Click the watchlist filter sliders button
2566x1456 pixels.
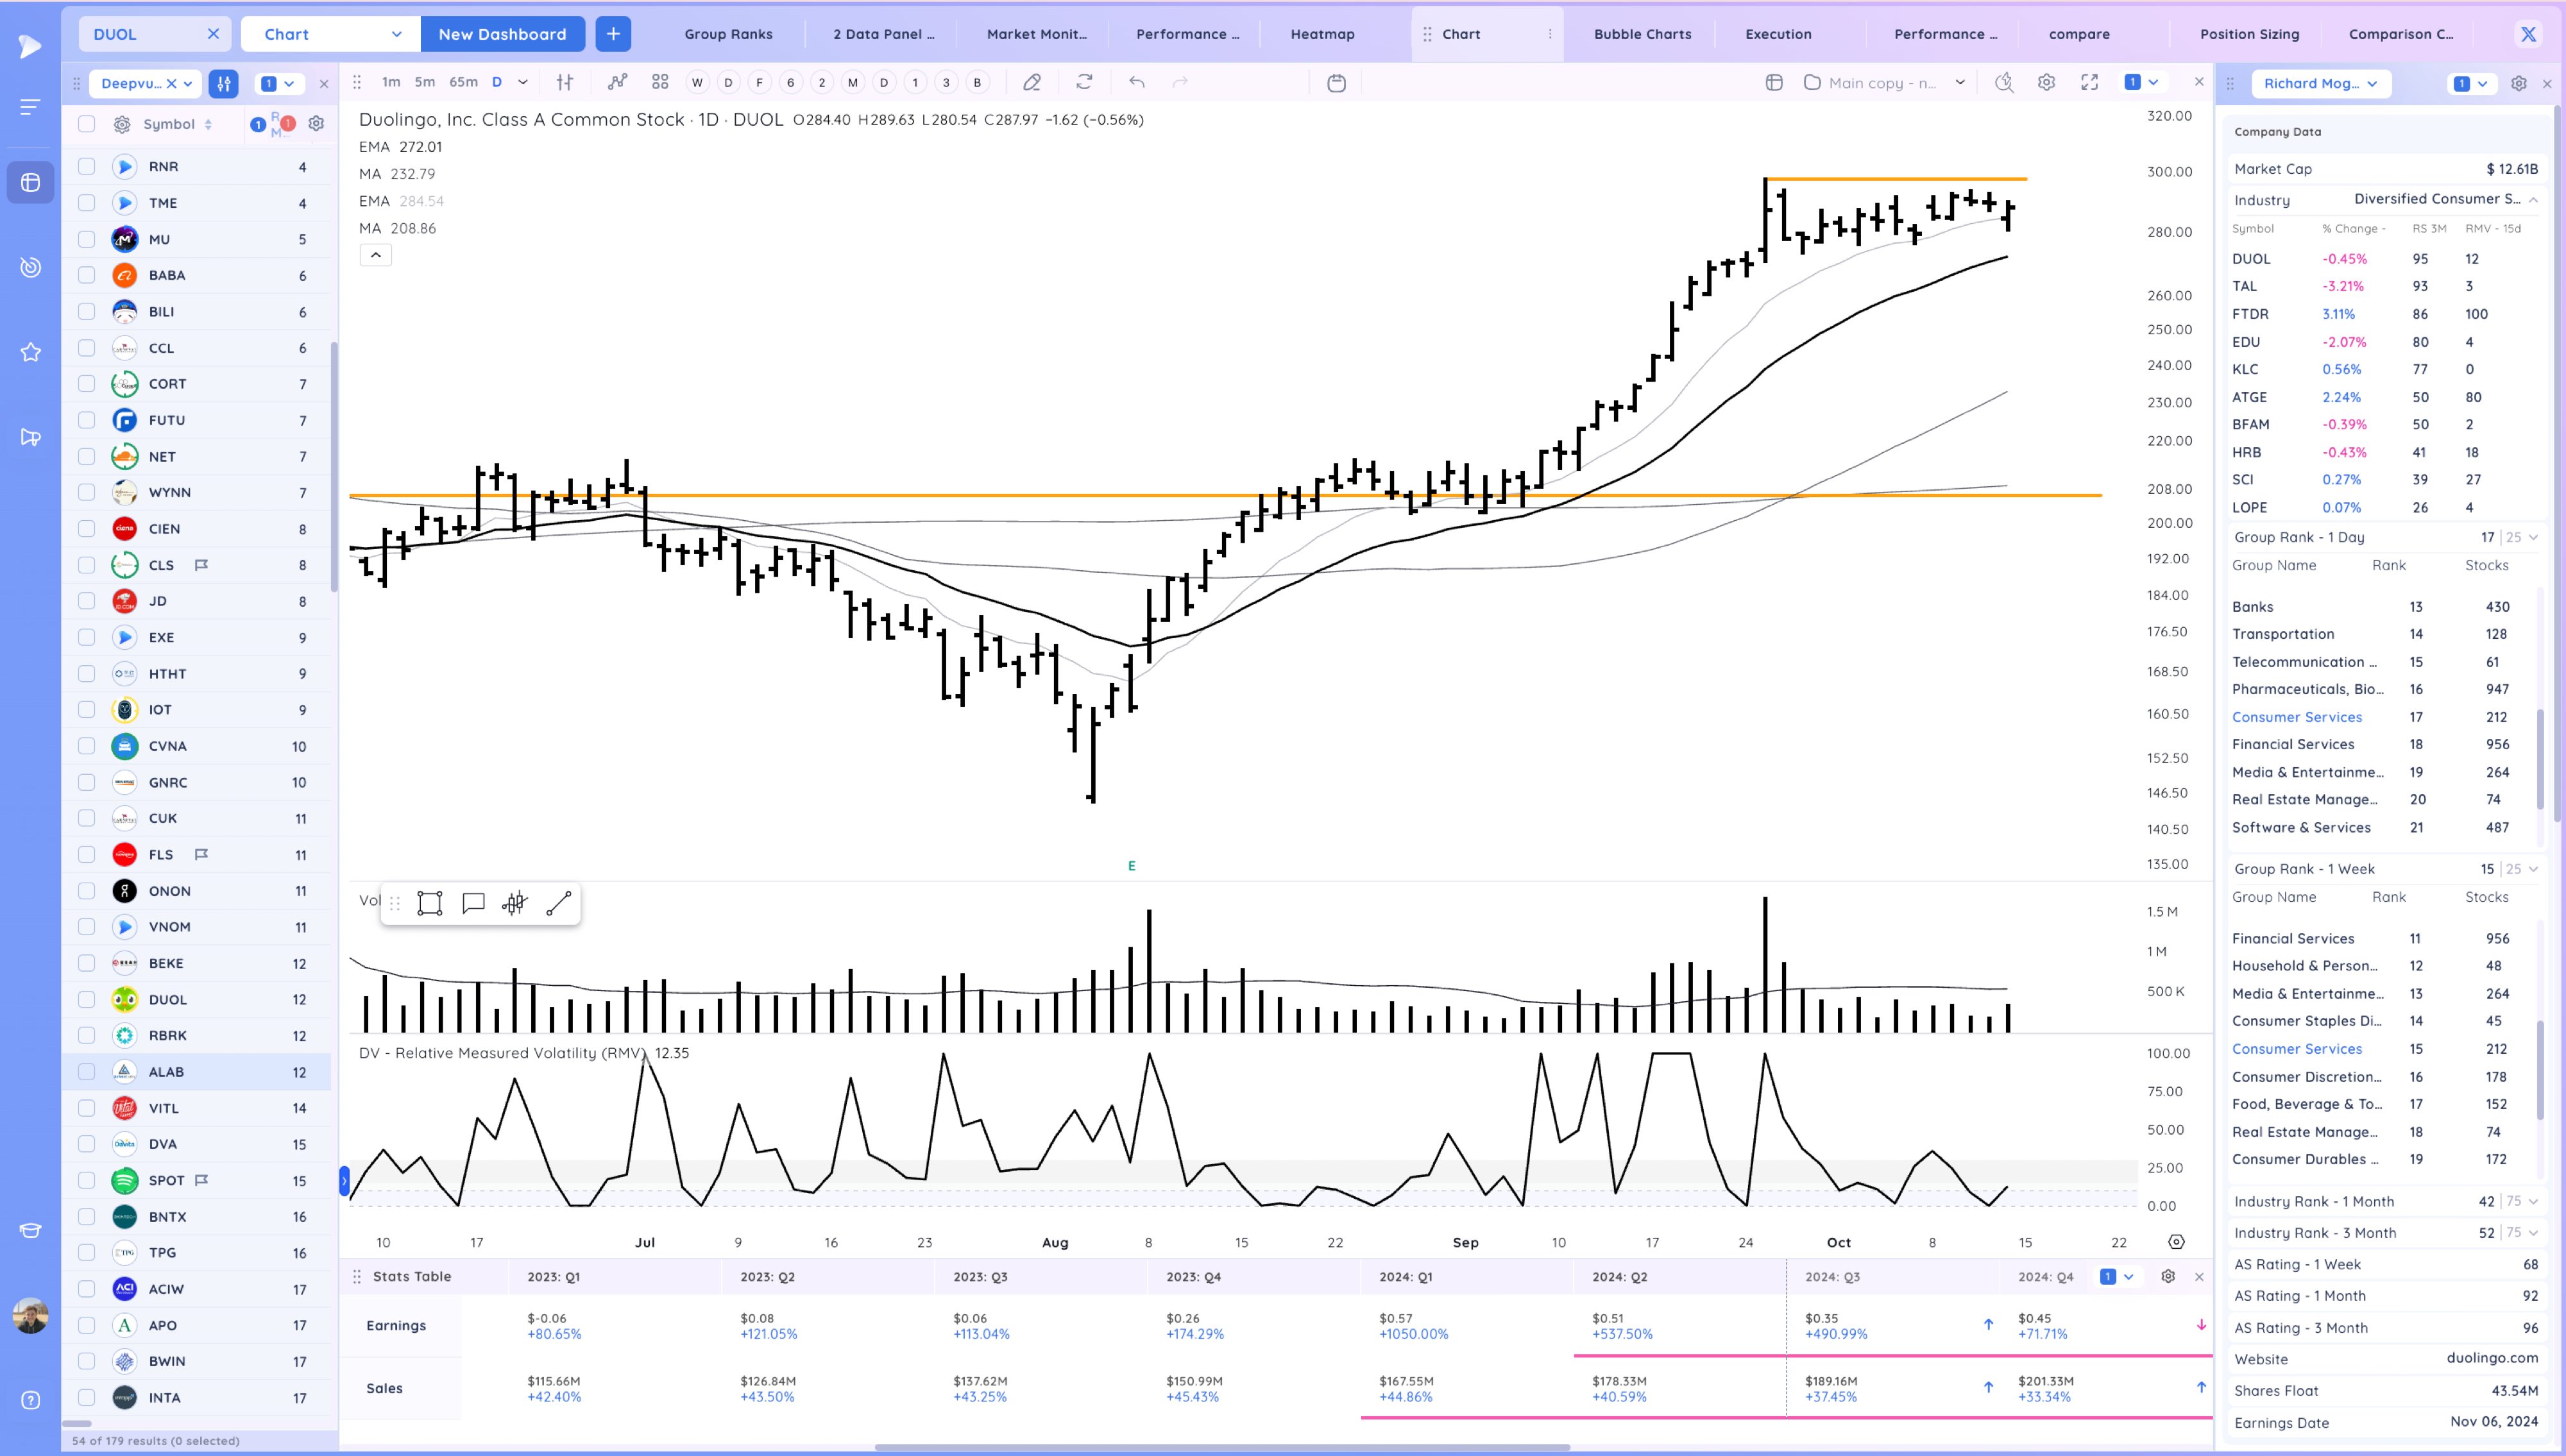point(223,84)
